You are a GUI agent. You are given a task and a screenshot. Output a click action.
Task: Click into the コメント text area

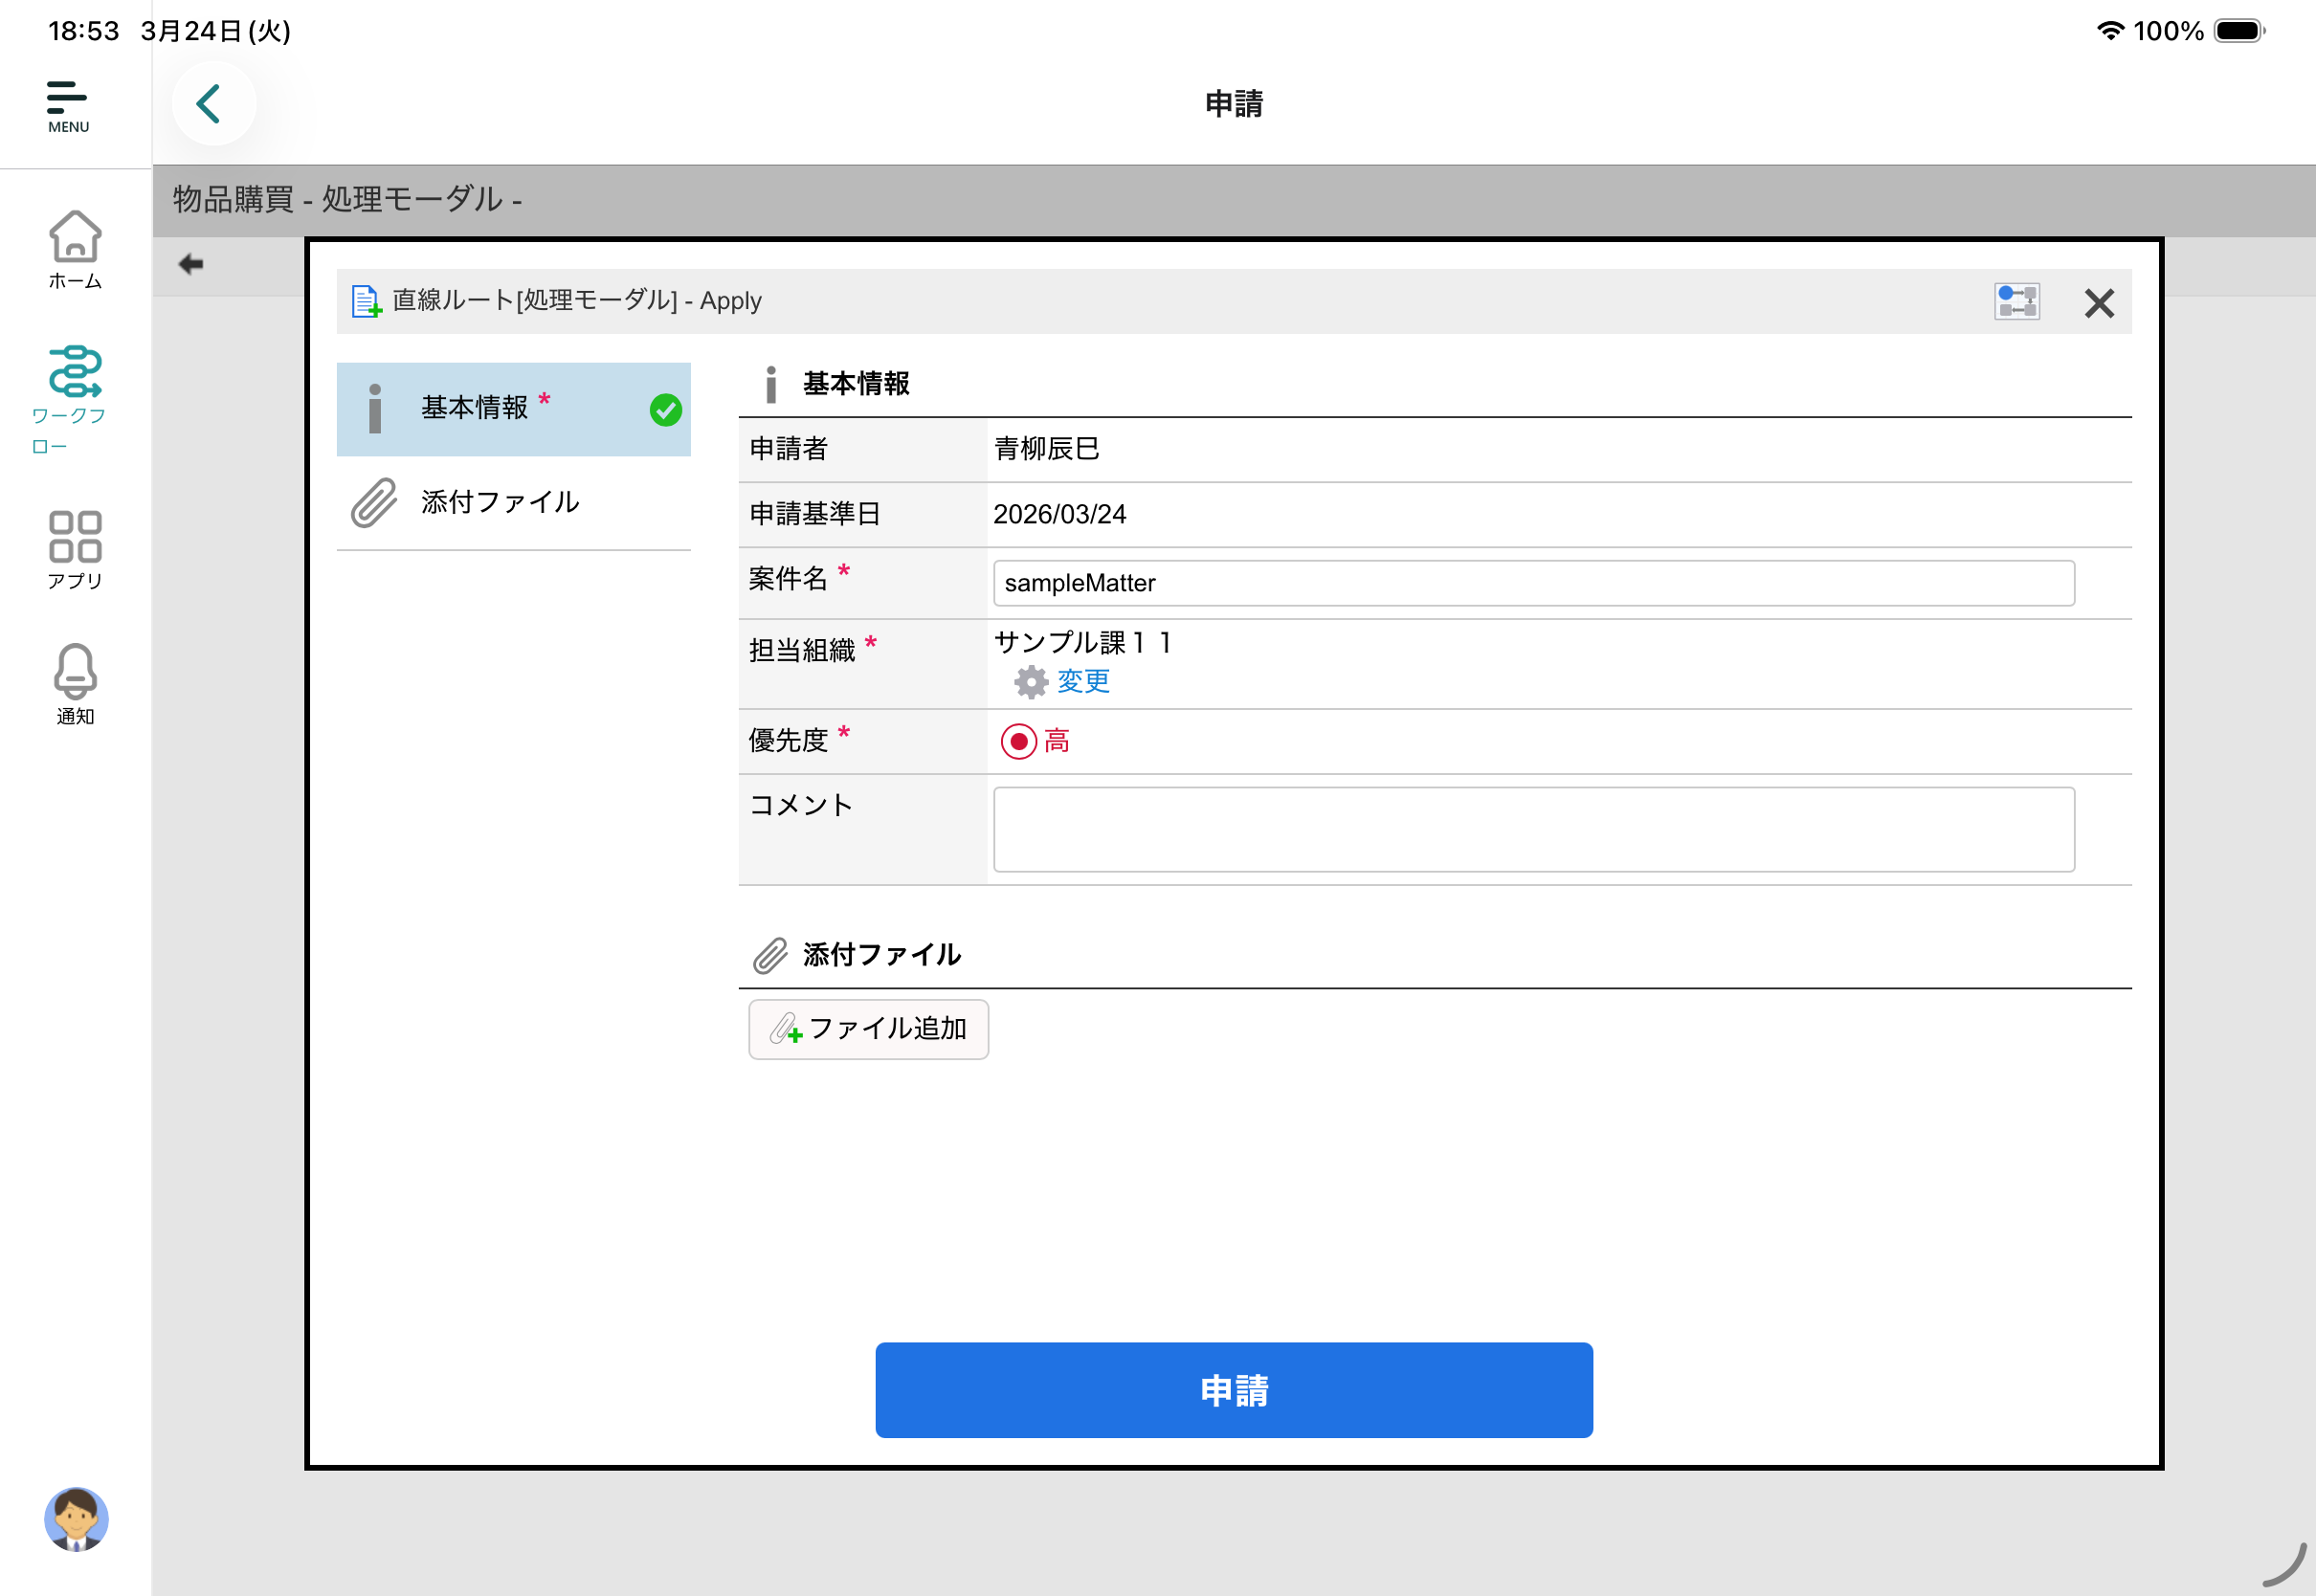pyautogui.click(x=1533, y=829)
